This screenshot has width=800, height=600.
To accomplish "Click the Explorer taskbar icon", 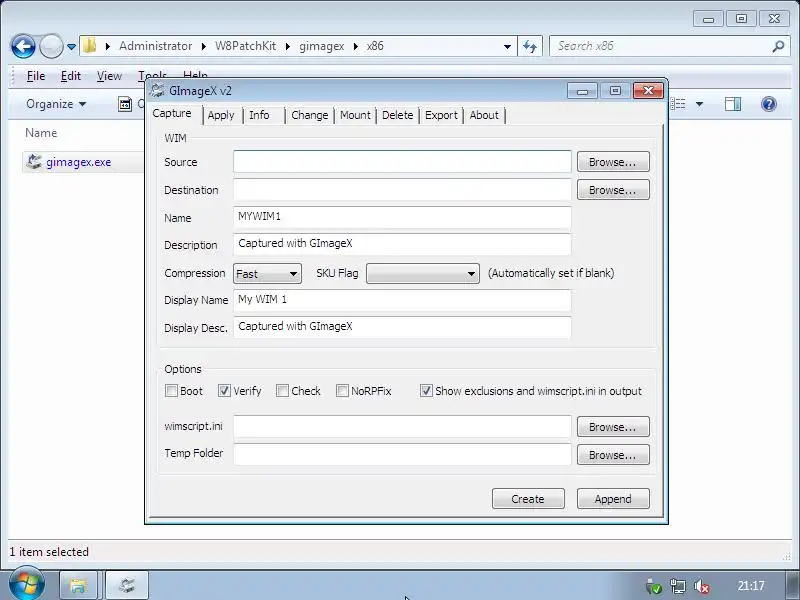I will coord(78,585).
